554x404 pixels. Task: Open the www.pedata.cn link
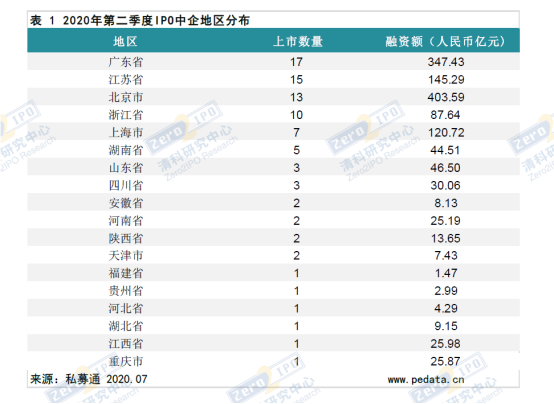tap(426, 380)
